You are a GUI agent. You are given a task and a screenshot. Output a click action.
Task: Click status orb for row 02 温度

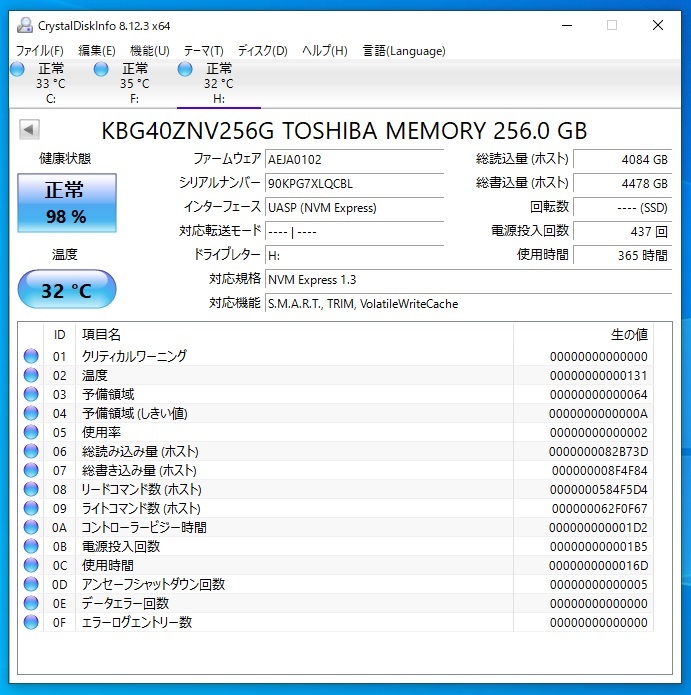31,375
